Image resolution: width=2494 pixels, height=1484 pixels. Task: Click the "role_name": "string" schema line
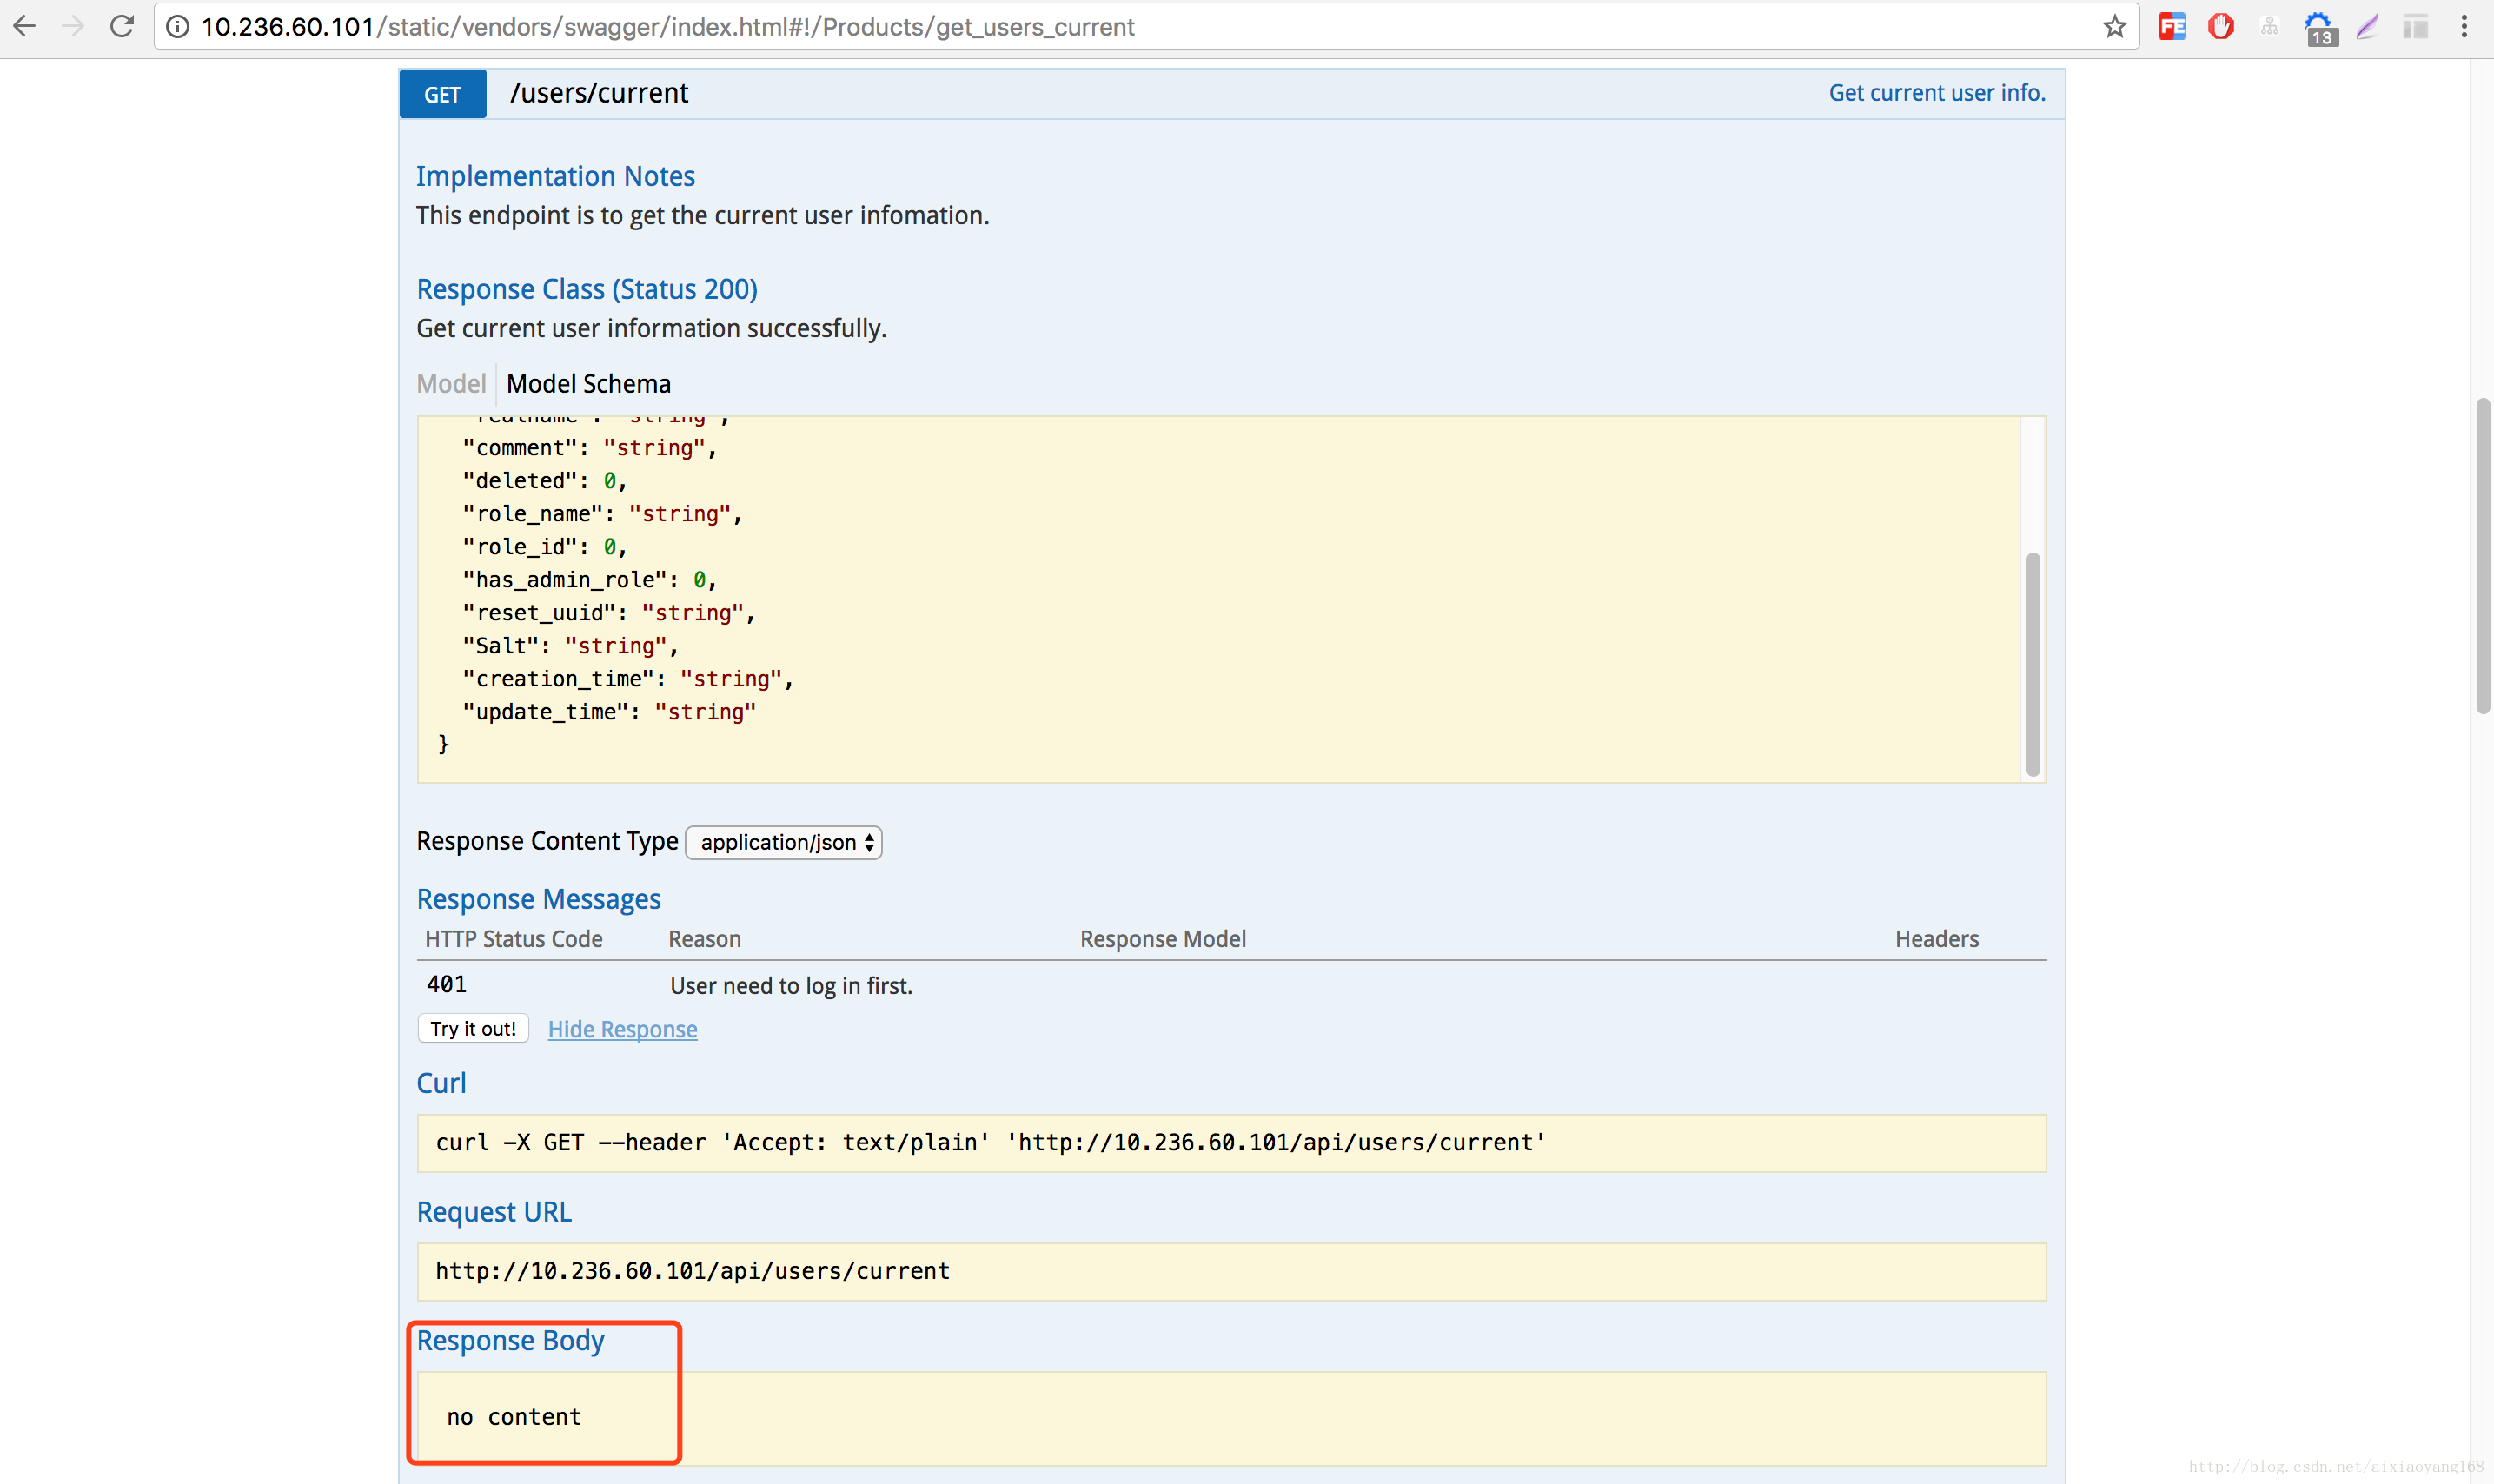pyautogui.click(x=602, y=514)
